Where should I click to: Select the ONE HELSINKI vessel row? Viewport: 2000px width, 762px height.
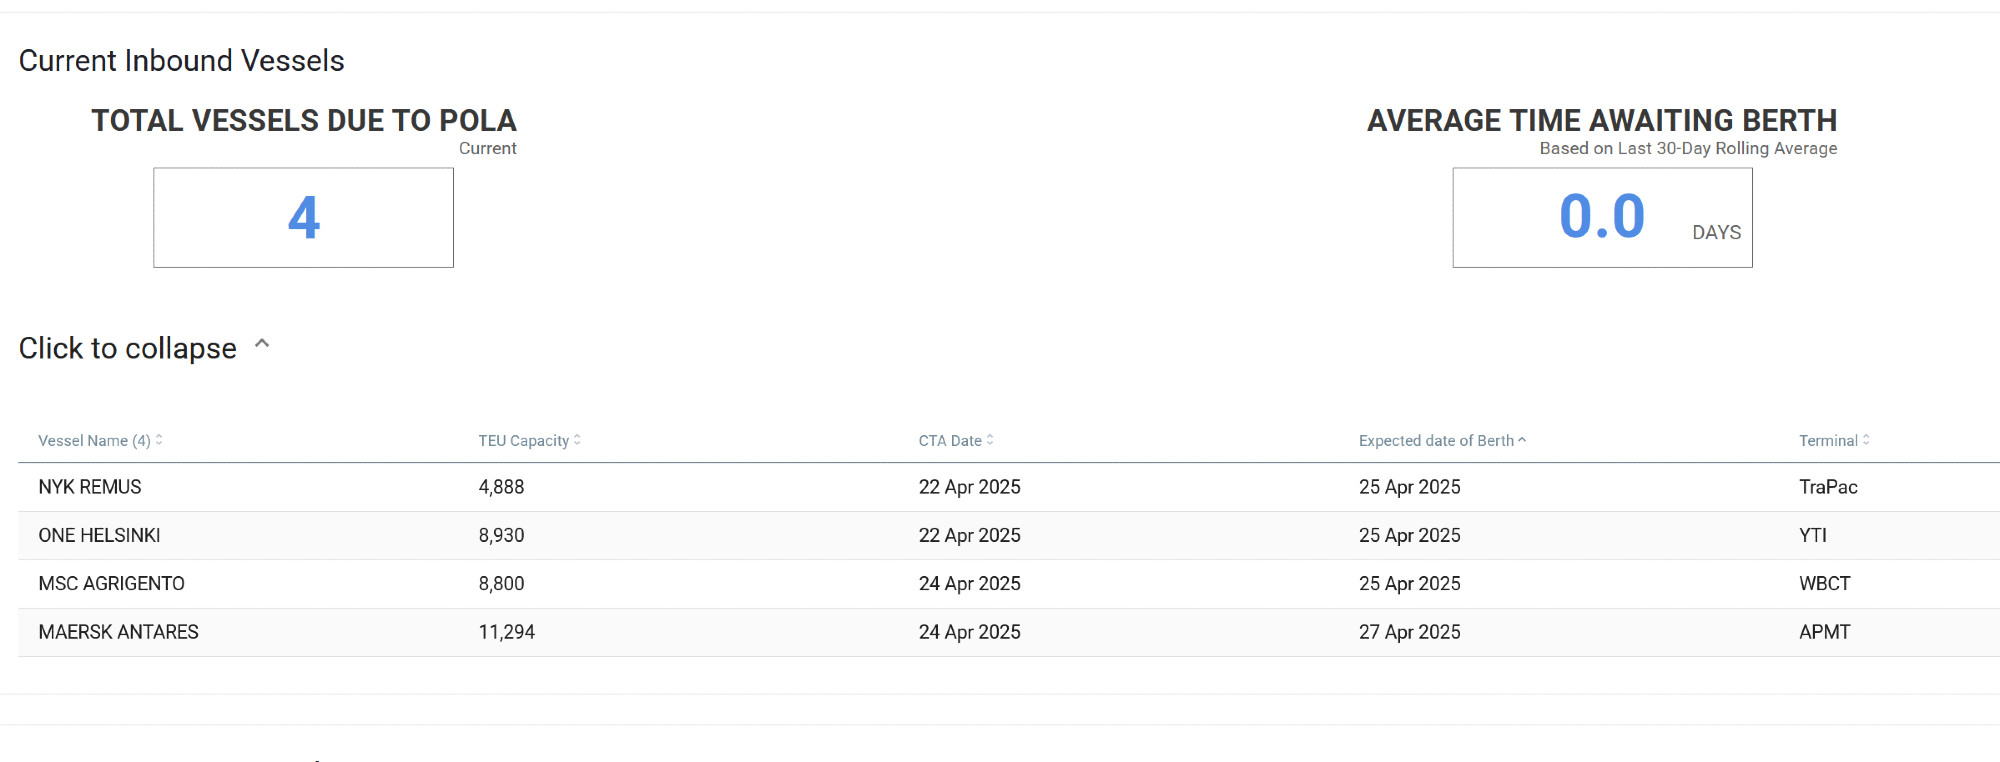tap(1009, 536)
